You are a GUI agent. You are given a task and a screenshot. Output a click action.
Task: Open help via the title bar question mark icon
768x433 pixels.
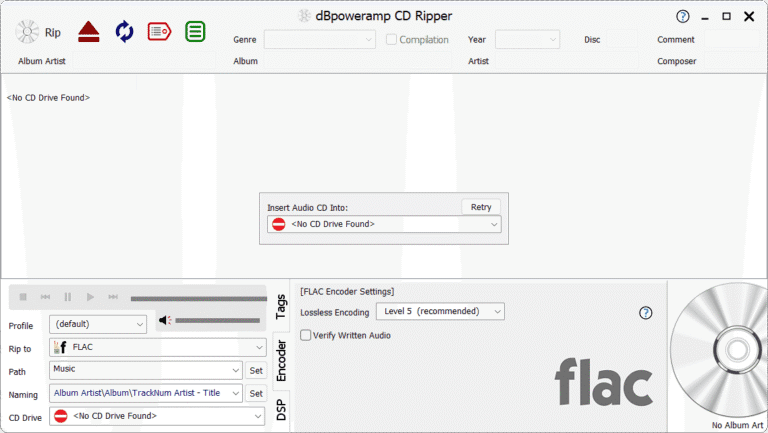click(683, 17)
